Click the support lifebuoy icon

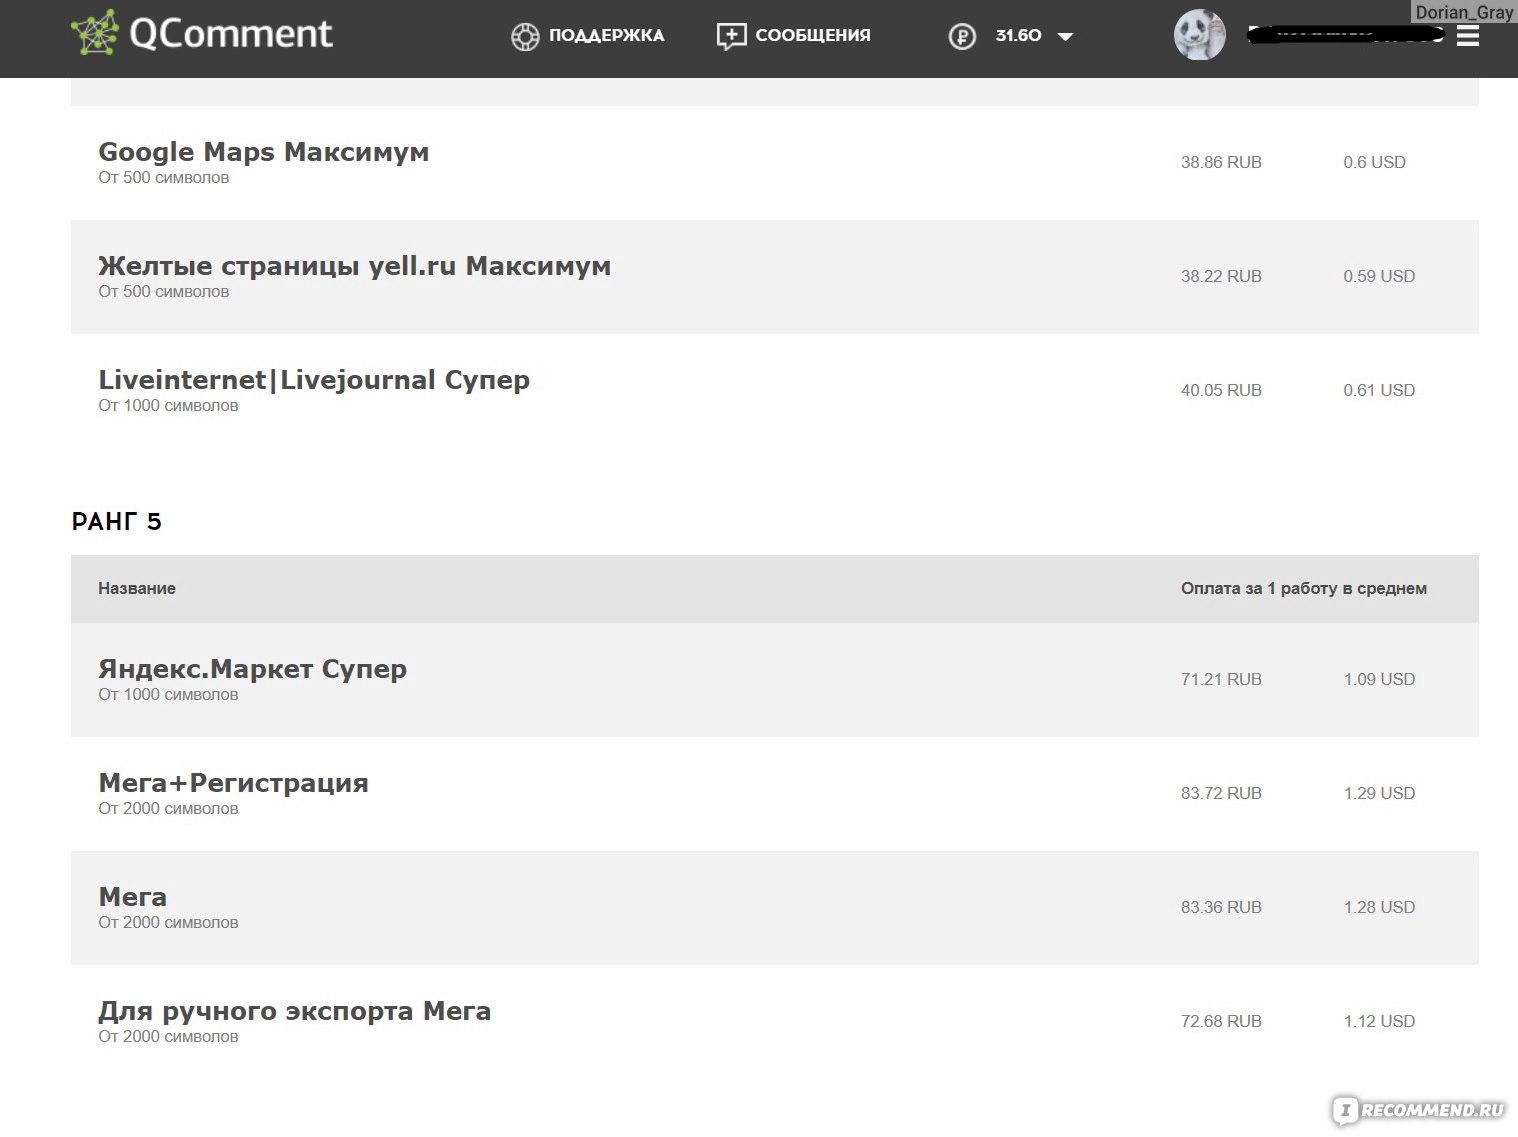[x=525, y=37]
